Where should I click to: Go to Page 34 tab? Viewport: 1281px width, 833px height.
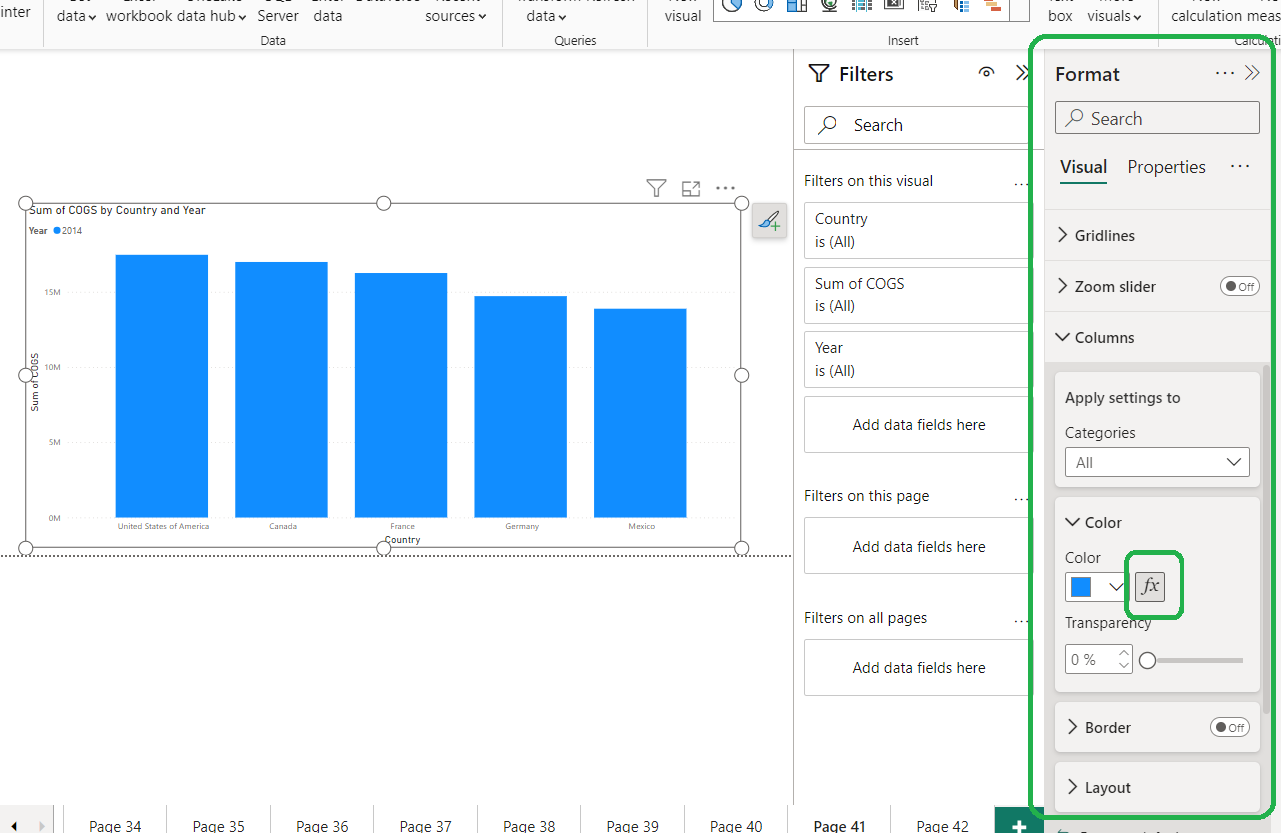click(x=115, y=825)
